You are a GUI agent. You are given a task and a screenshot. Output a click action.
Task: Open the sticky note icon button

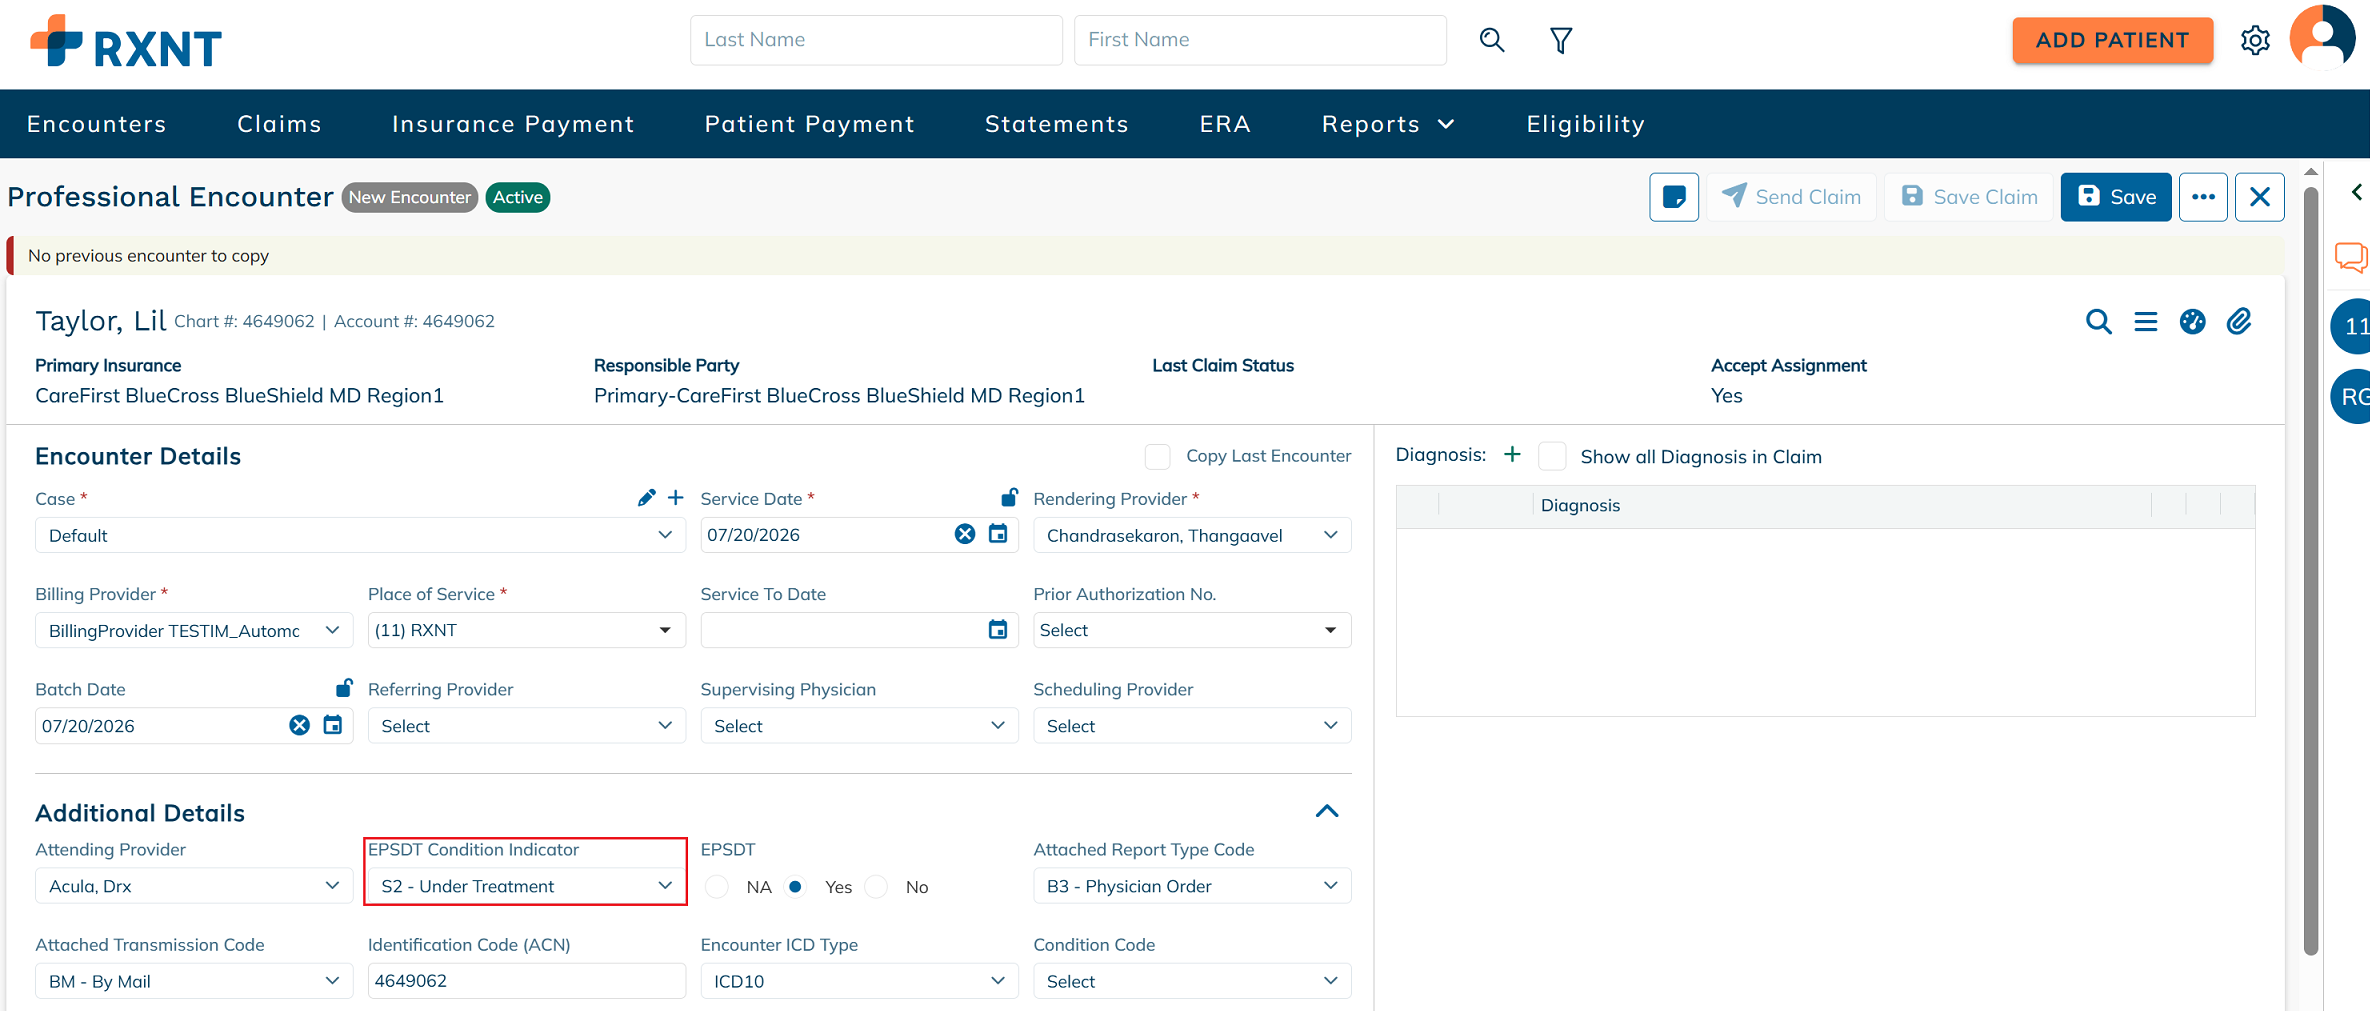(1673, 197)
